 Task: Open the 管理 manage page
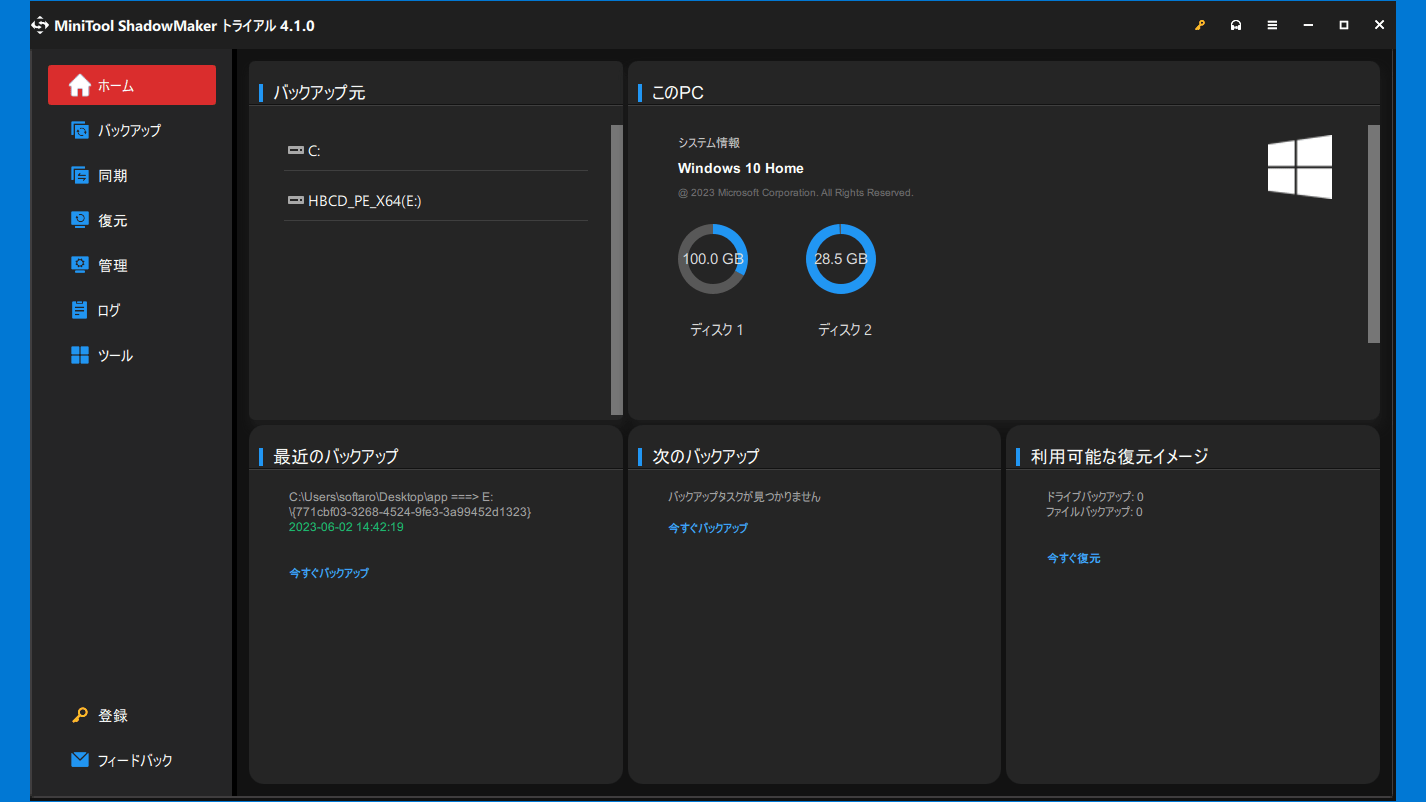click(x=132, y=265)
